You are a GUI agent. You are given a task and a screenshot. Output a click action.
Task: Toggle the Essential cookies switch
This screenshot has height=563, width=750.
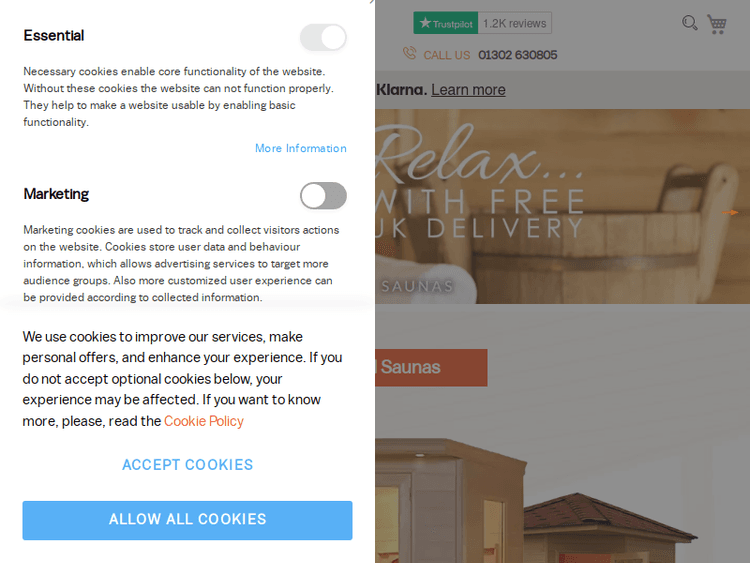click(323, 37)
